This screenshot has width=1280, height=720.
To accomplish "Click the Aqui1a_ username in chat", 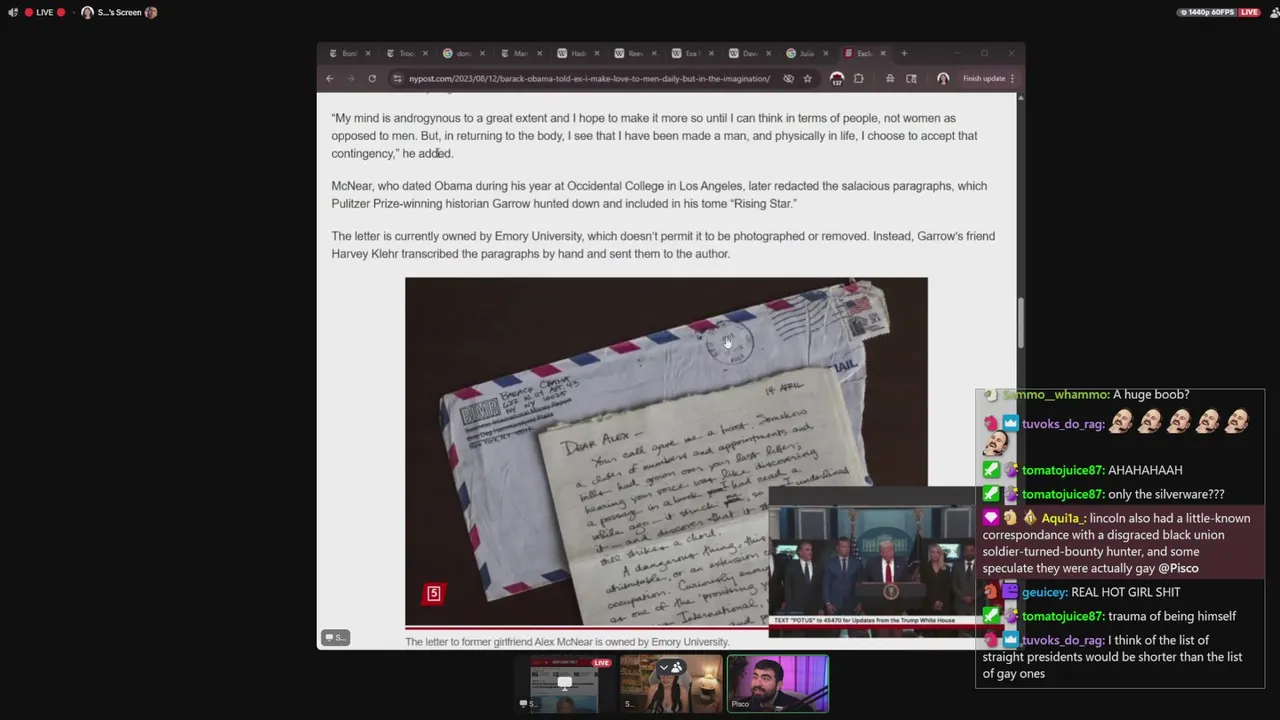I will 1062,518.
